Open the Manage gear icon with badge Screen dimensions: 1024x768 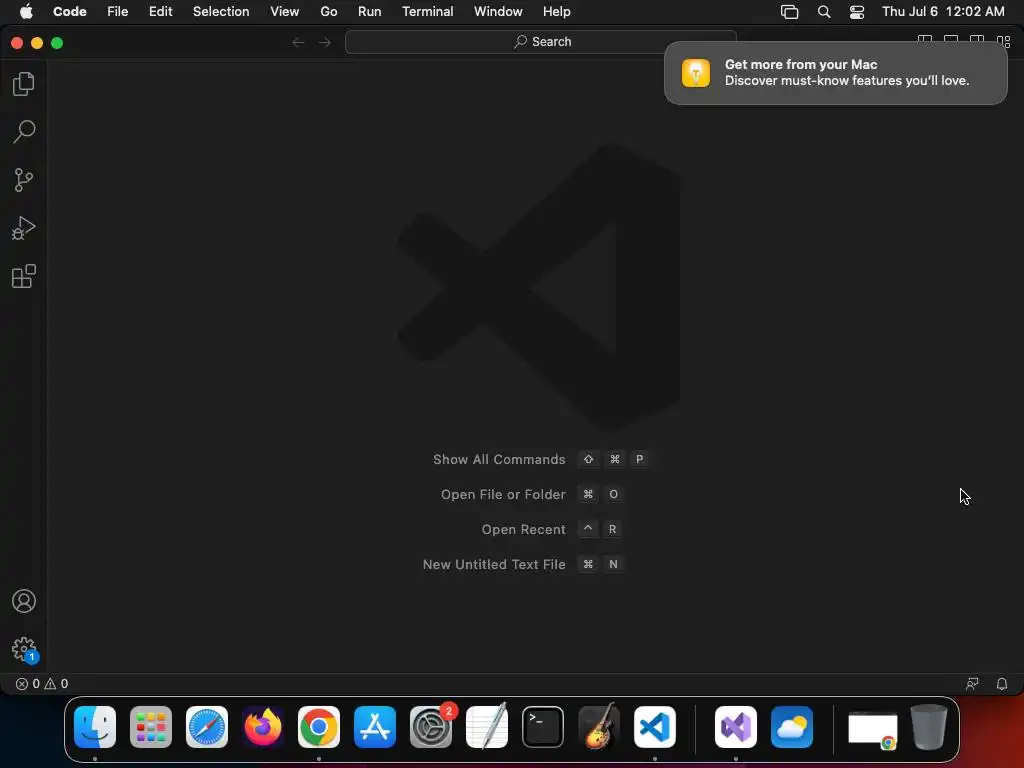tap(24, 649)
